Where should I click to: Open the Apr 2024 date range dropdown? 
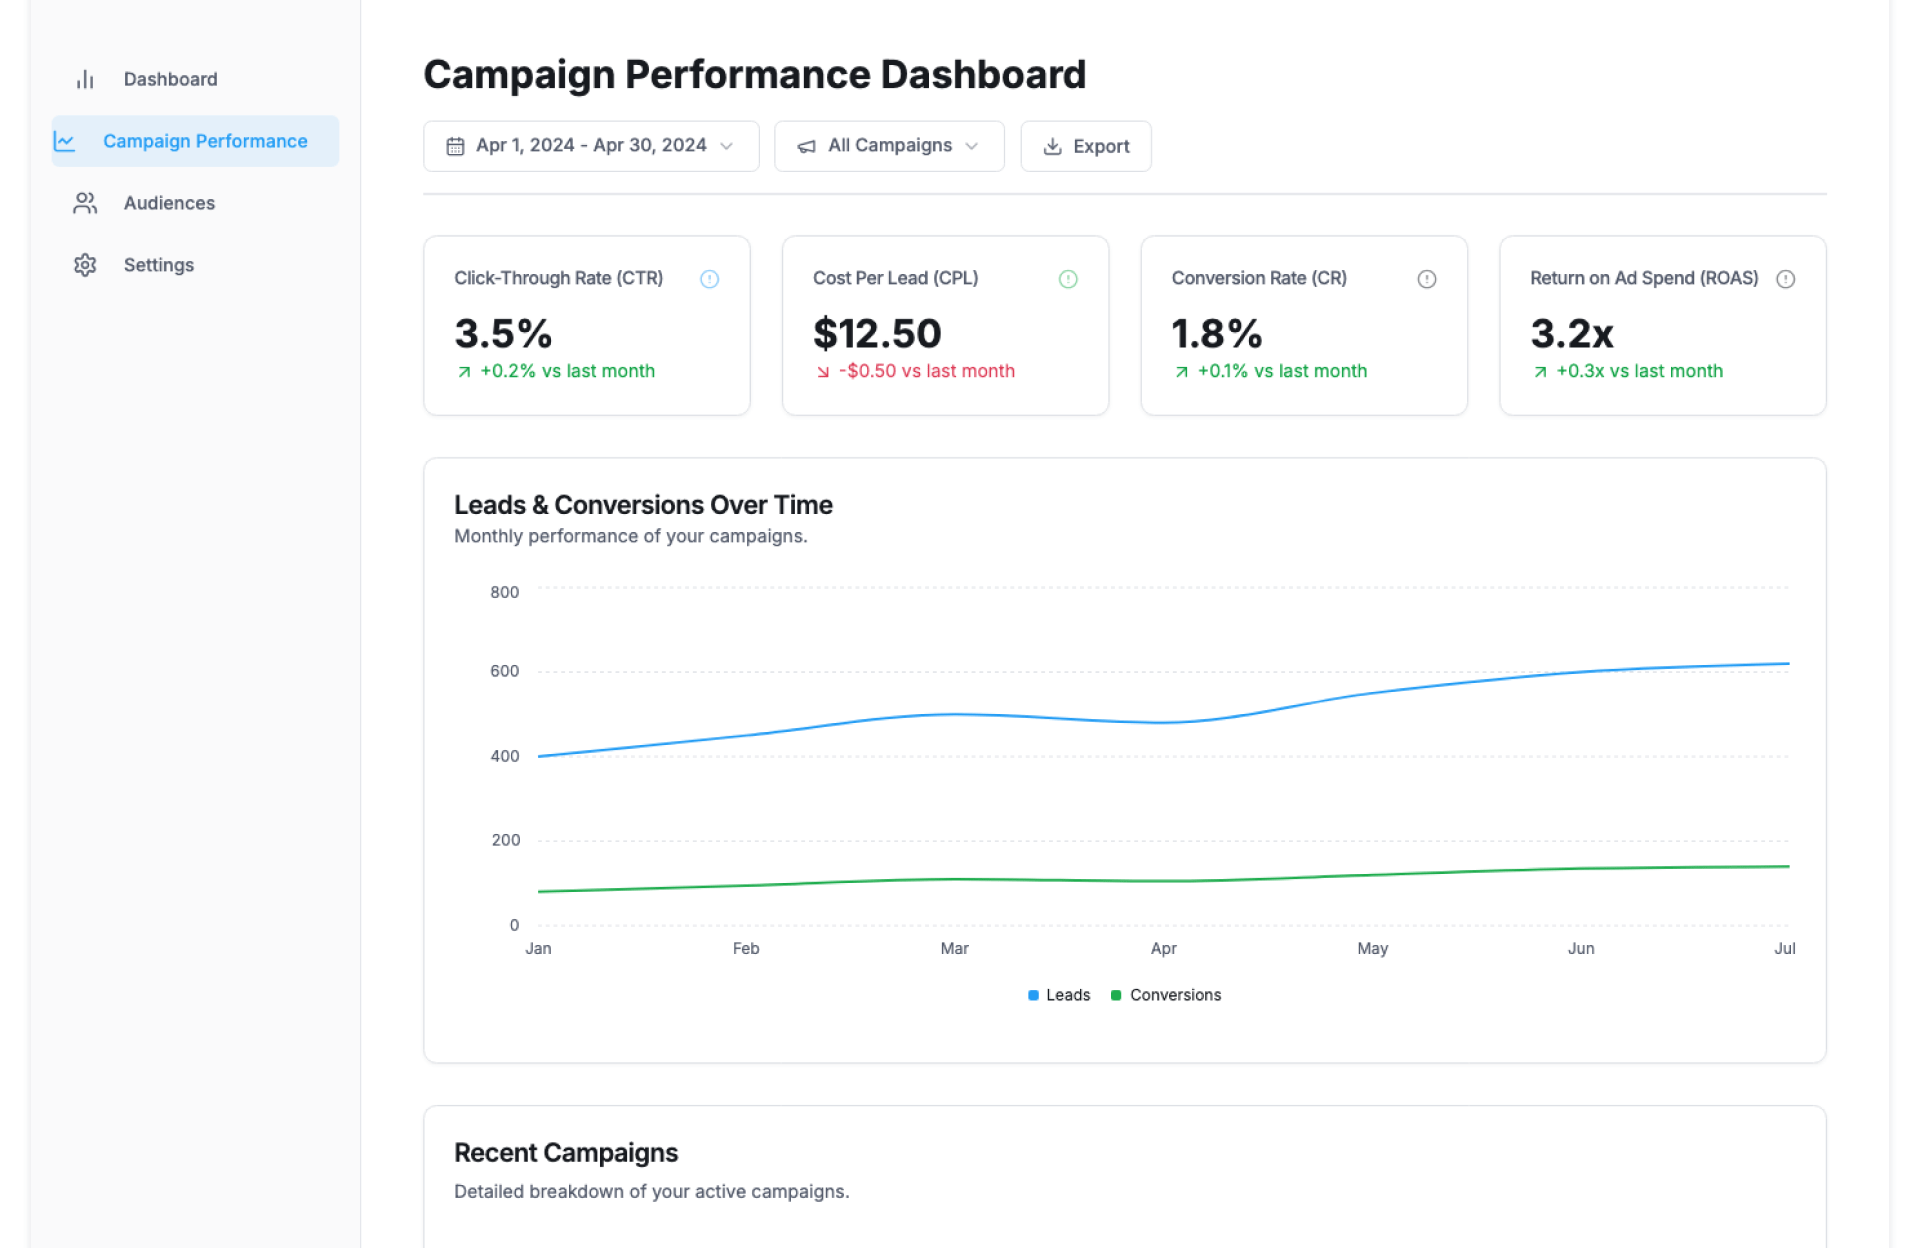pyautogui.click(x=590, y=146)
